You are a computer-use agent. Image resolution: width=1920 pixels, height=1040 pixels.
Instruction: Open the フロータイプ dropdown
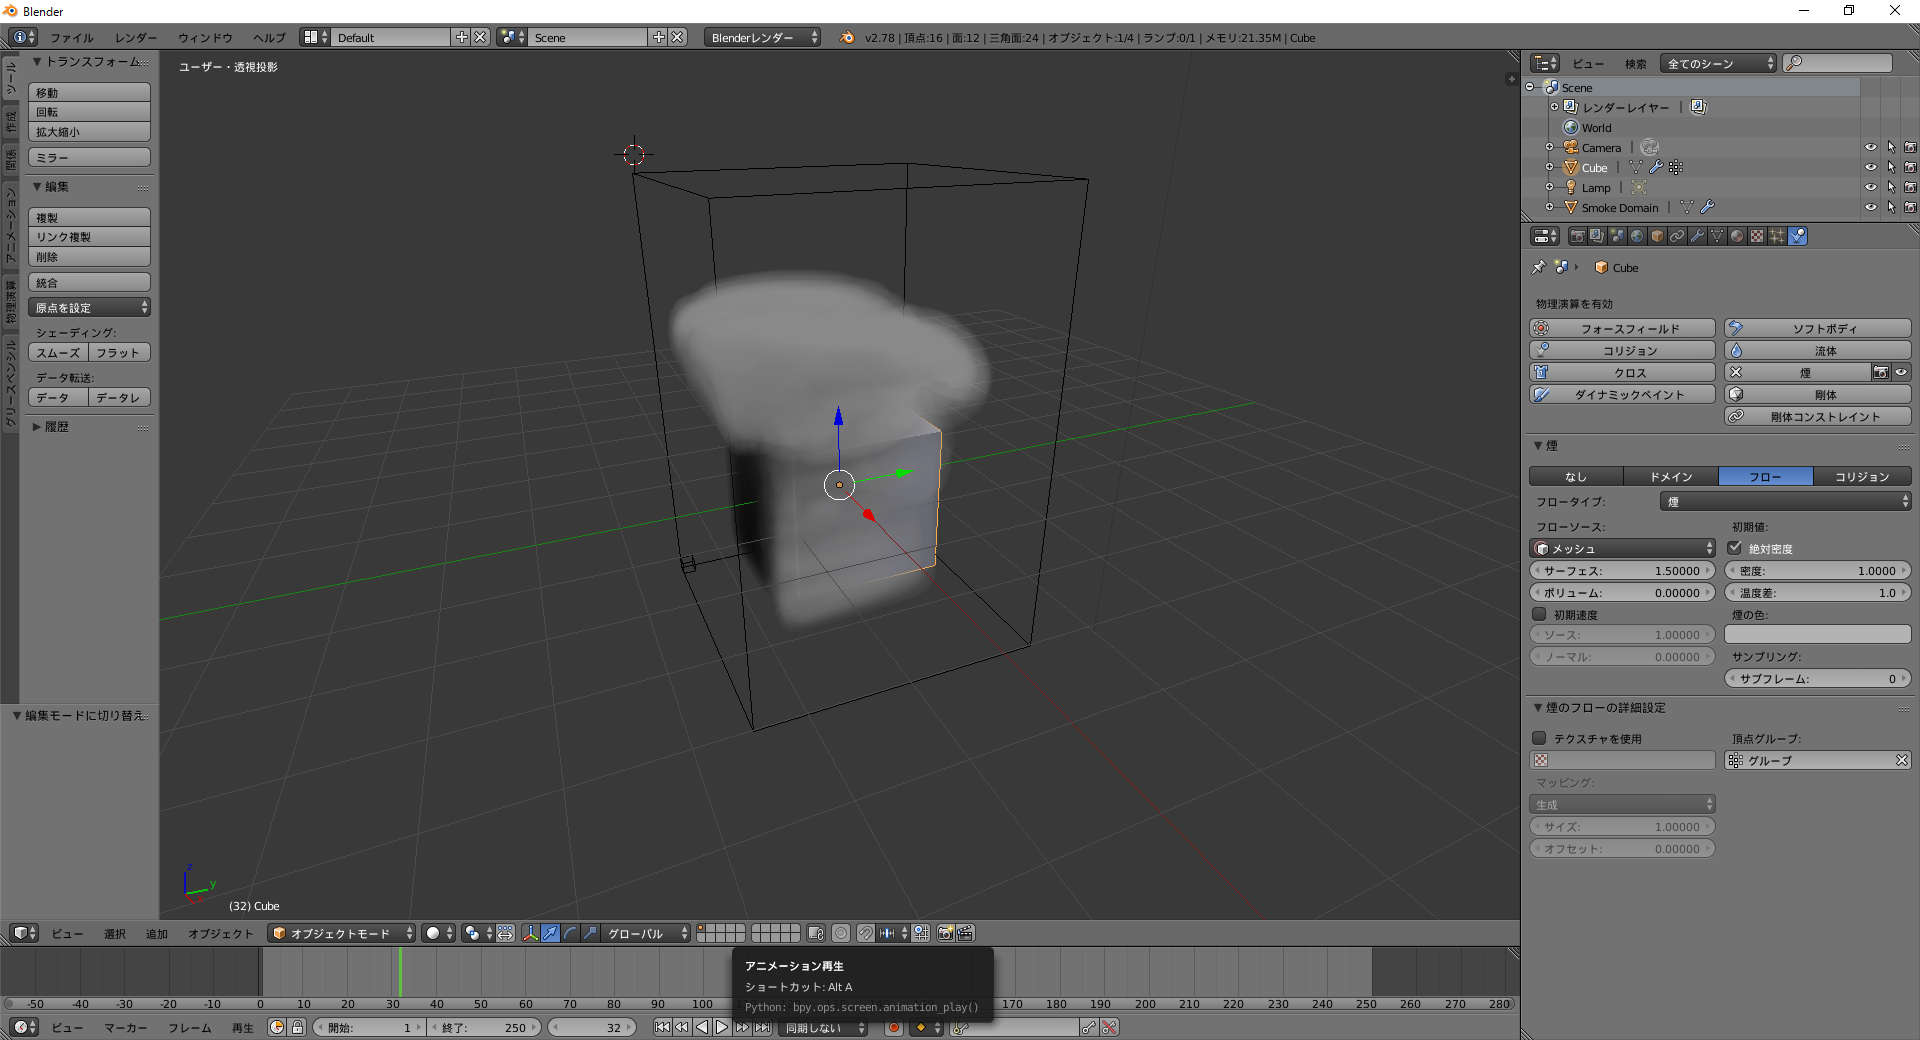(x=1785, y=502)
